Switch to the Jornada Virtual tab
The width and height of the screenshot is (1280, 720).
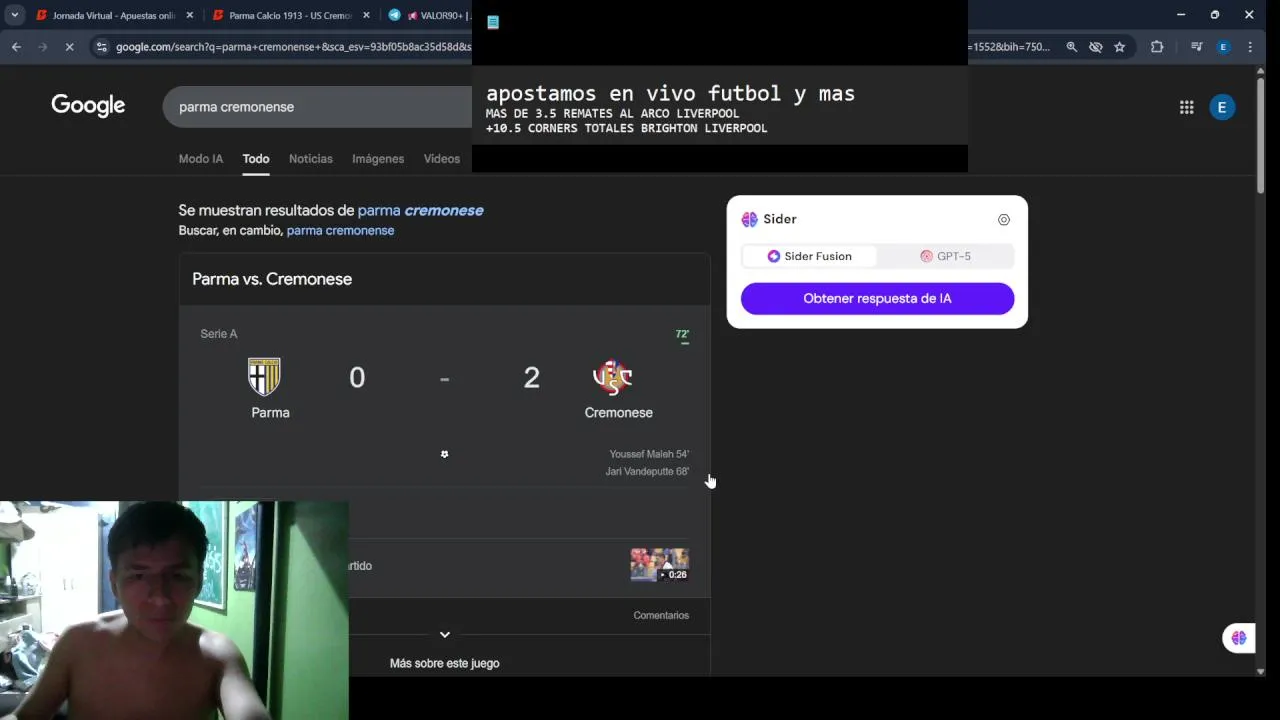115,15
